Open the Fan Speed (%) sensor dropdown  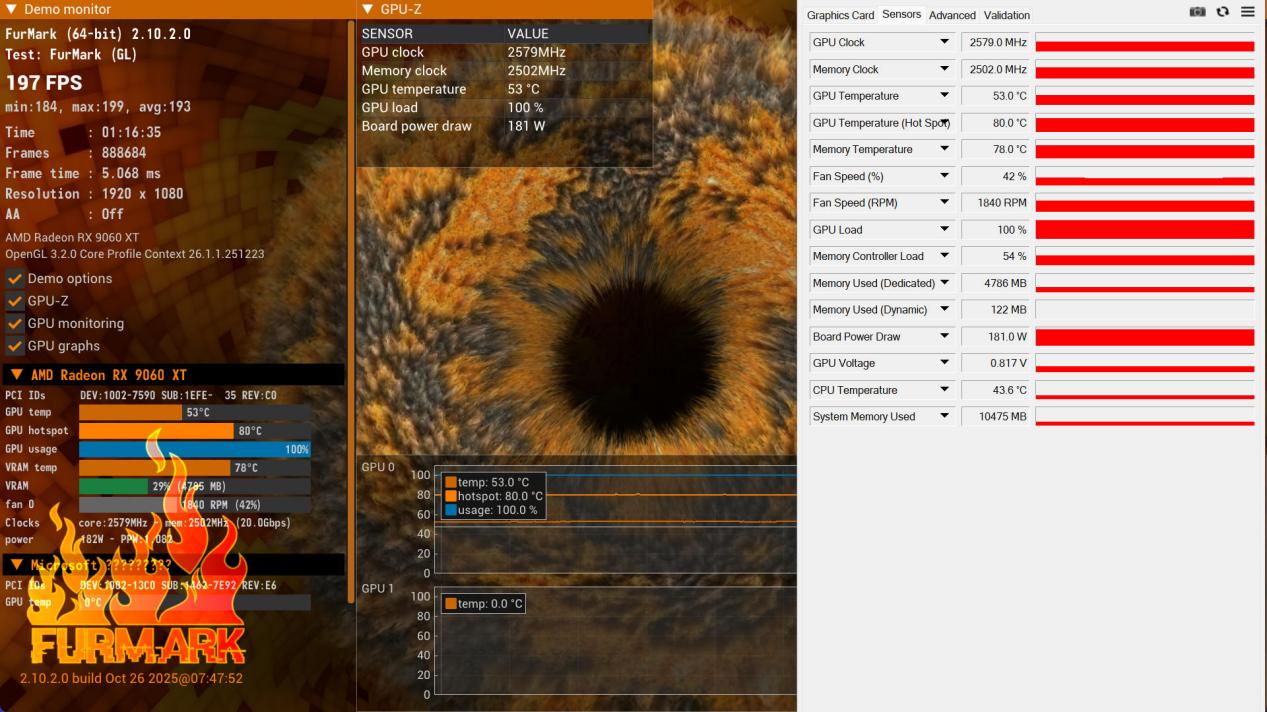click(x=944, y=176)
